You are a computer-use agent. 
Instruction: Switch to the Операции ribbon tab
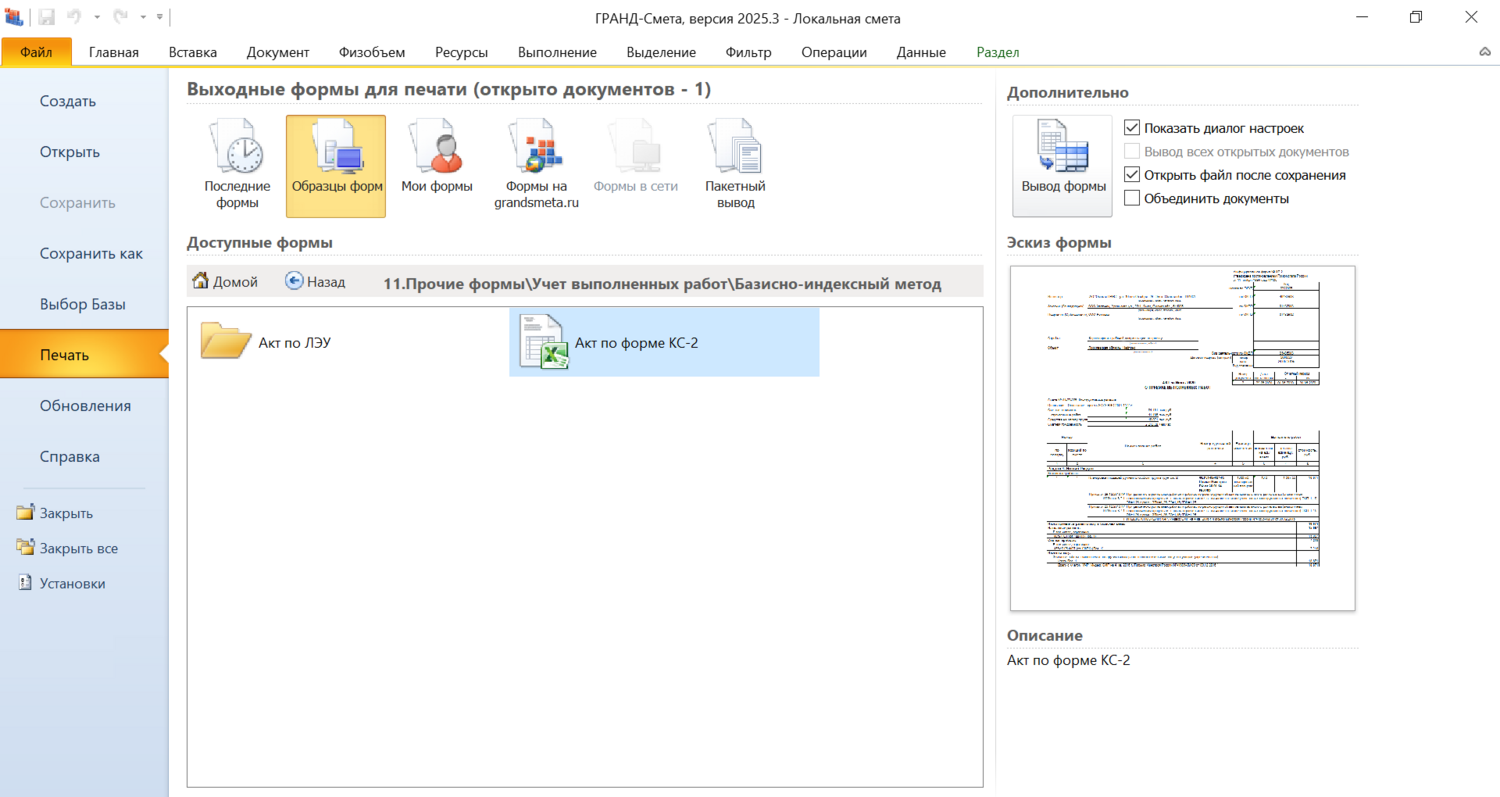point(834,52)
